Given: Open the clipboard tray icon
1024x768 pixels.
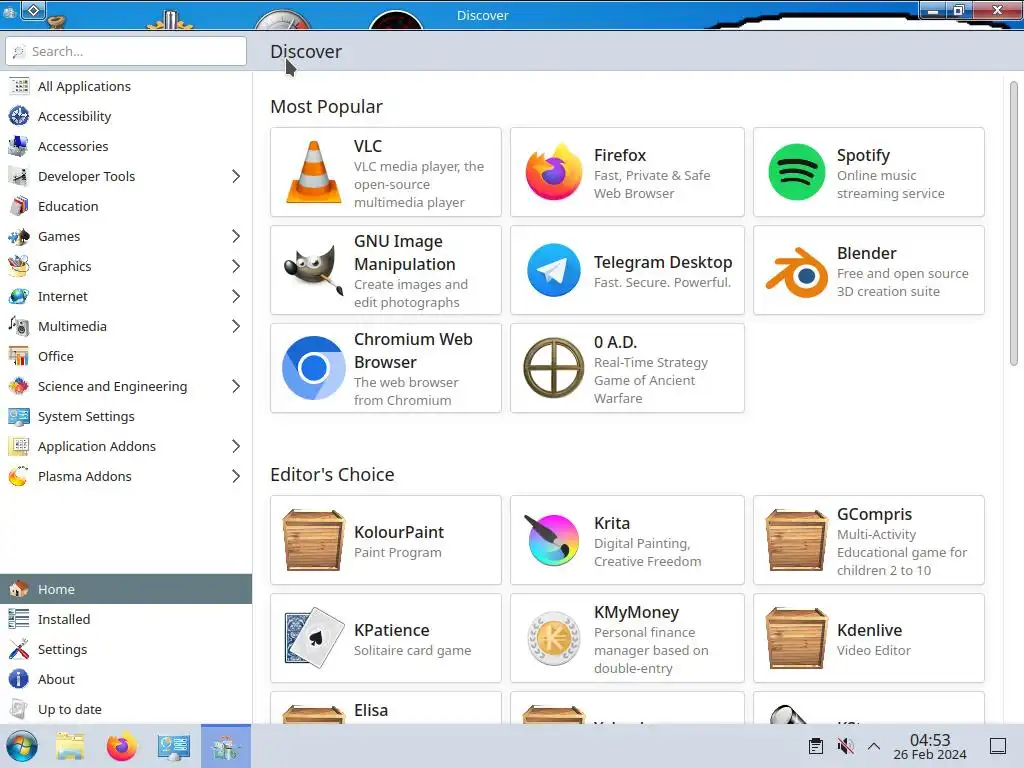Looking at the screenshot, I should click(816, 746).
